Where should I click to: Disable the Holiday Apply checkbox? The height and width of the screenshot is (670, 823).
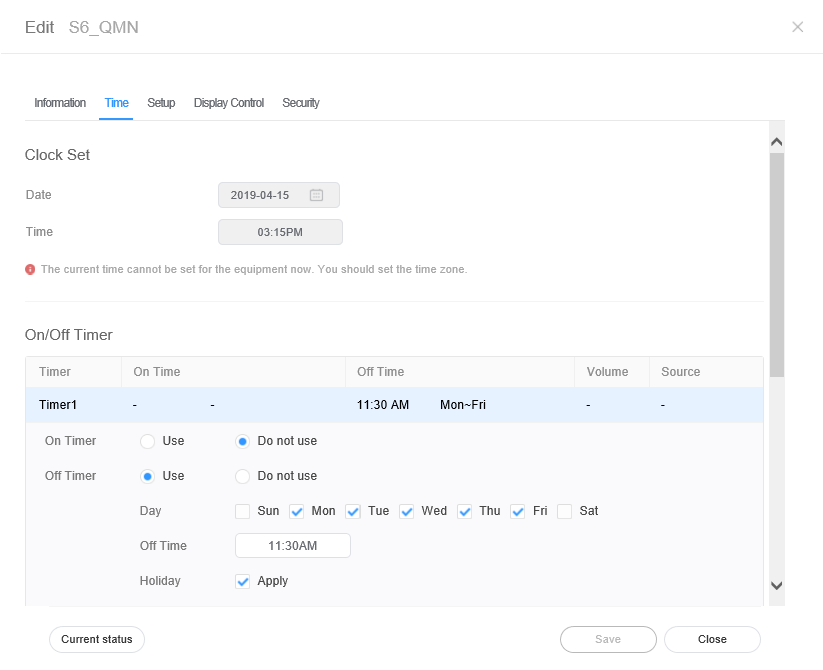tap(243, 581)
